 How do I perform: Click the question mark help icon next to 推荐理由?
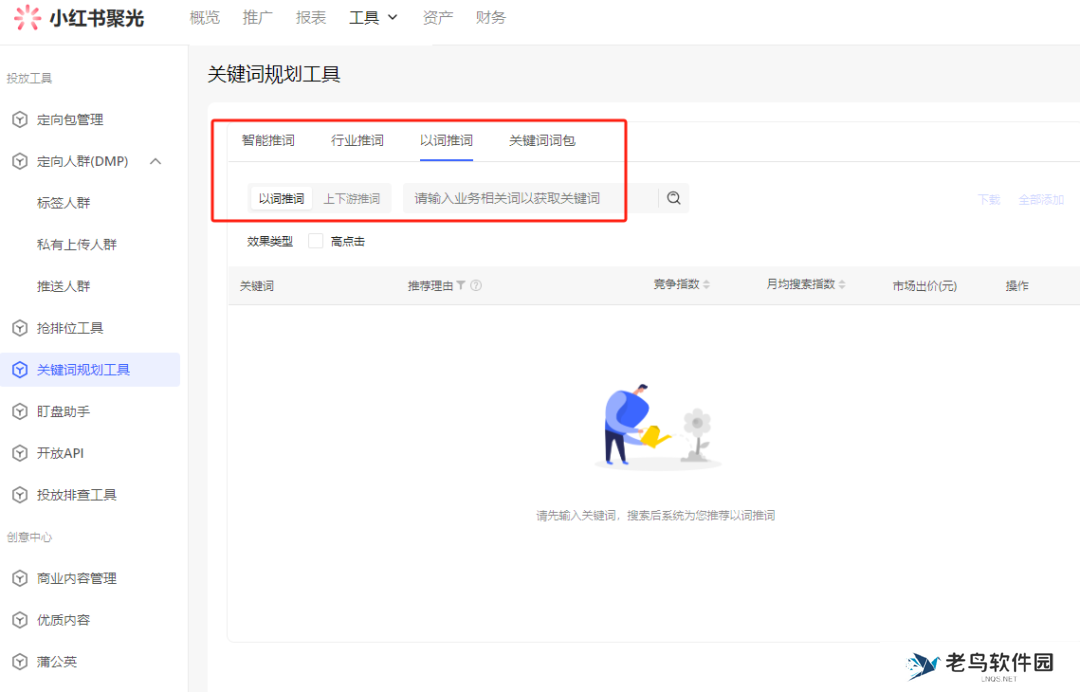click(x=476, y=285)
